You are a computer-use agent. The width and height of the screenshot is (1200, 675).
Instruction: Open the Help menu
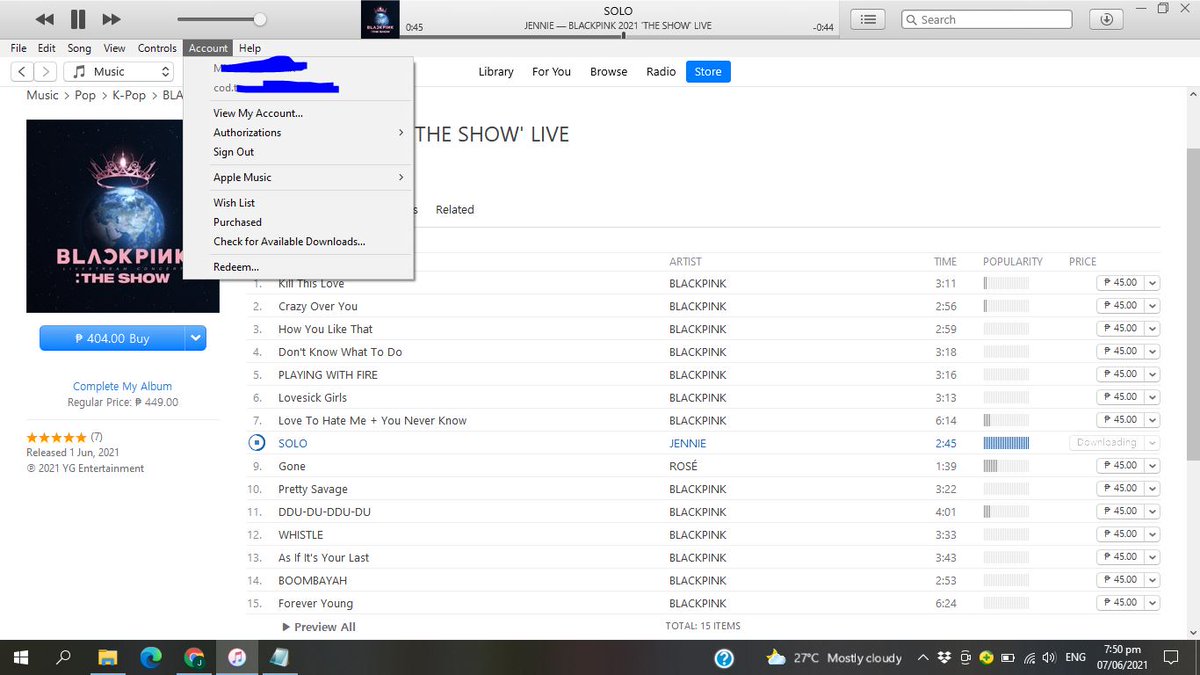[x=250, y=48]
